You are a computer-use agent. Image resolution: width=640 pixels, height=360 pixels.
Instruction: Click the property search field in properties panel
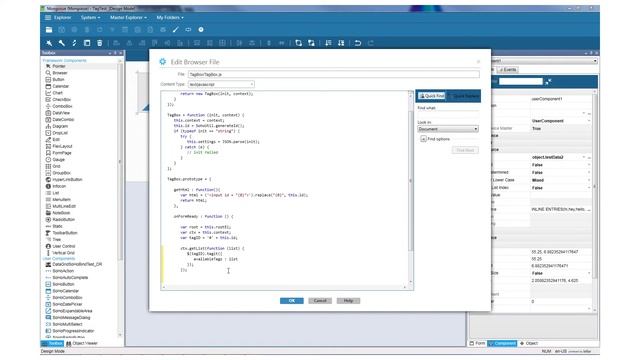pyautogui.click(x=521, y=82)
